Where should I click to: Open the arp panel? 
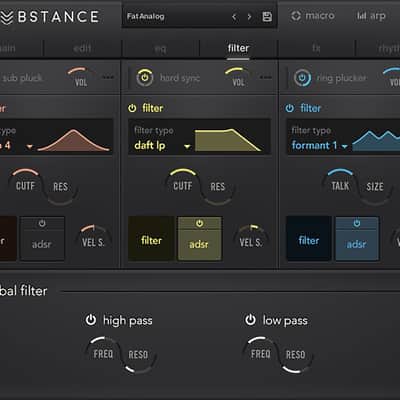(371, 16)
